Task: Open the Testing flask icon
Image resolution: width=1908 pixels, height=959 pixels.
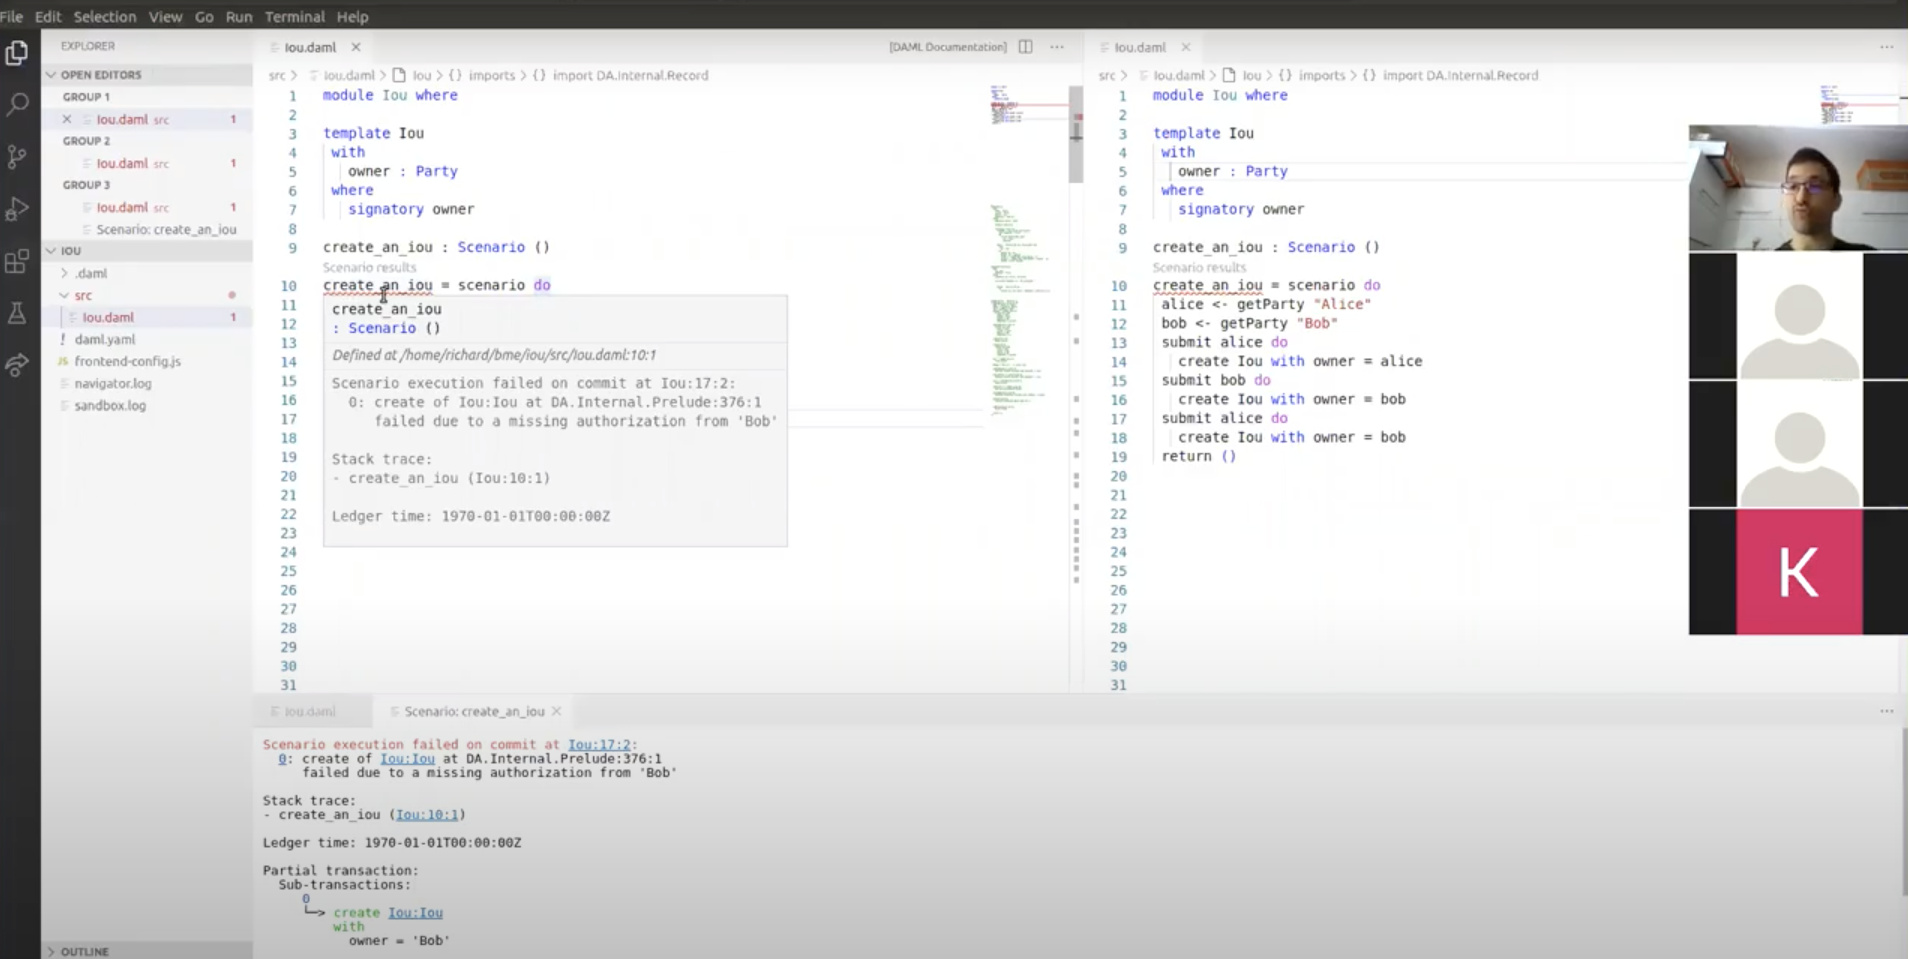Action: 17,314
